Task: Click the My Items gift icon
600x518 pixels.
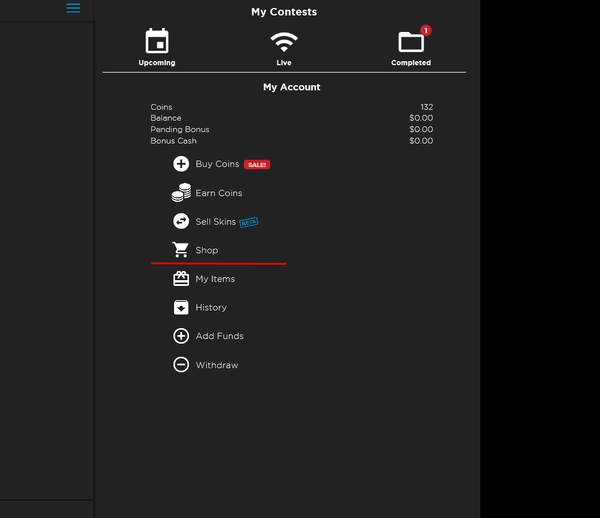Action: click(181, 279)
